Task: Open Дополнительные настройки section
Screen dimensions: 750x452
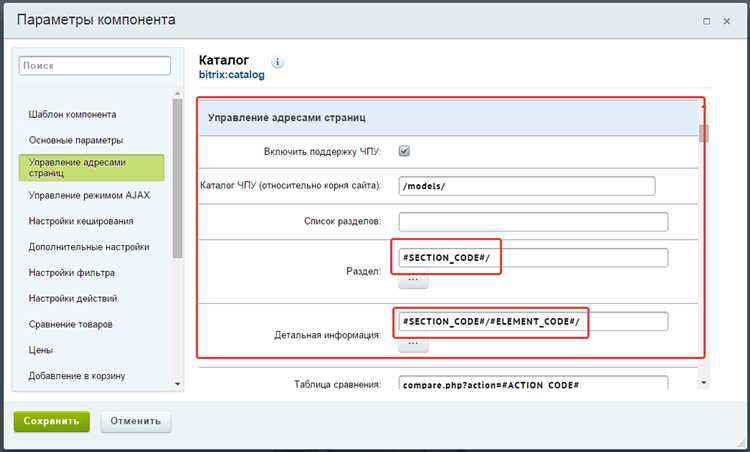Action: tap(89, 247)
